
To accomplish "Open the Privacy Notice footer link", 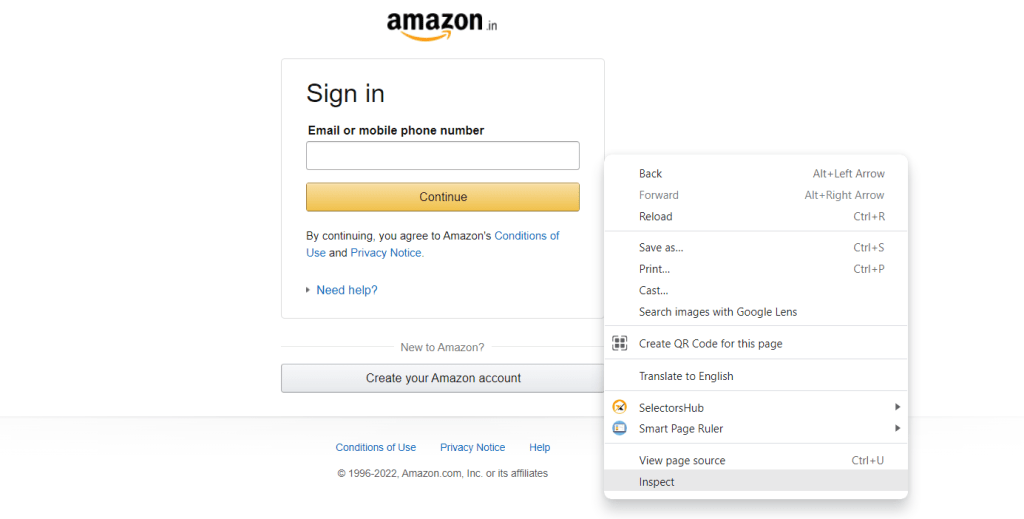I will tap(472, 448).
